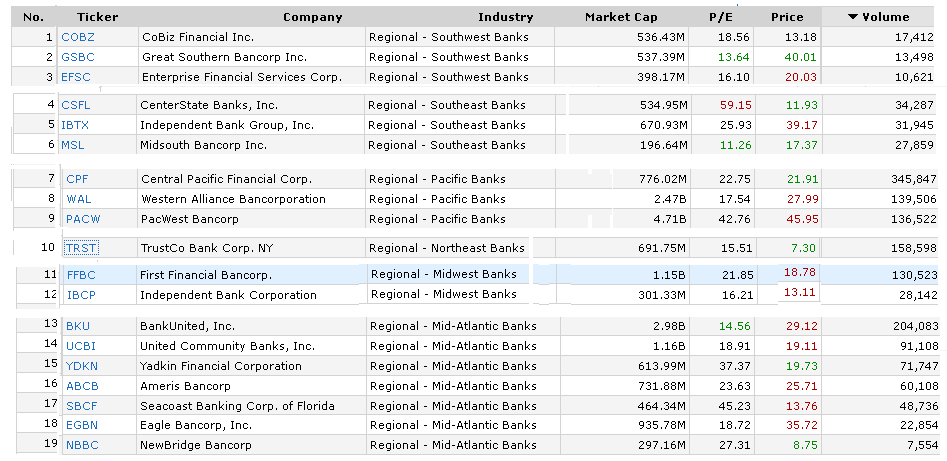Open the CSFL ticker link
This screenshot has height=461, width=947.
coord(75,105)
